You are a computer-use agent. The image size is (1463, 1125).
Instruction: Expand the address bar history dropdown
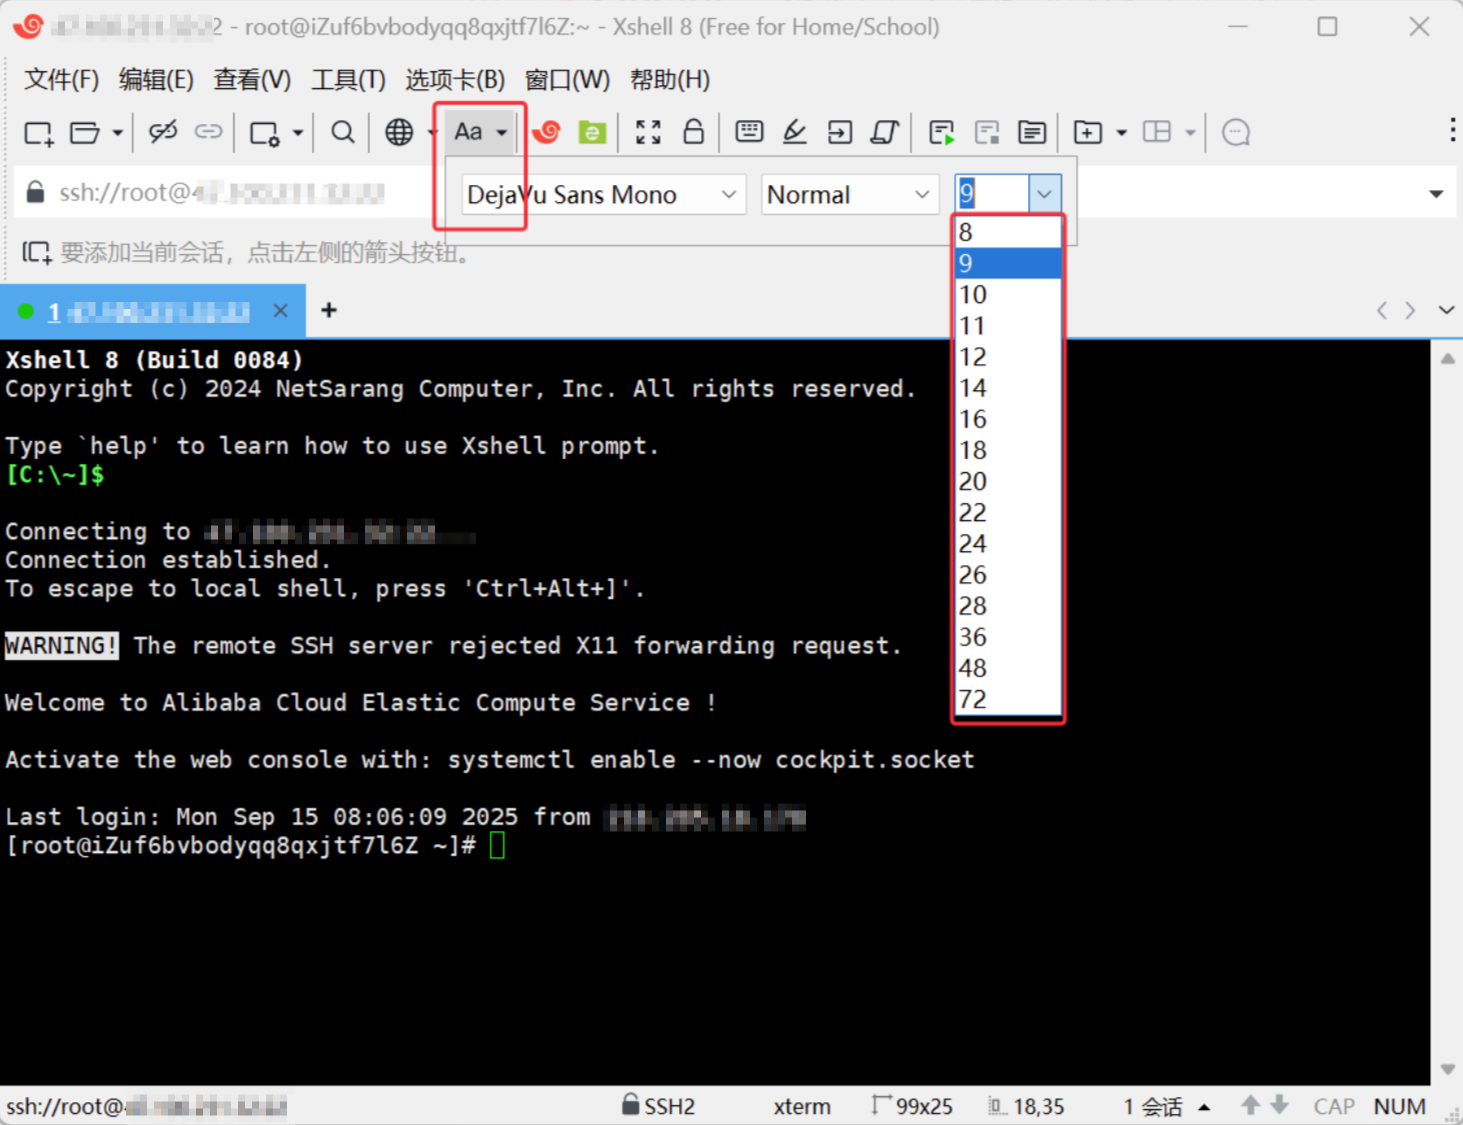1436,194
